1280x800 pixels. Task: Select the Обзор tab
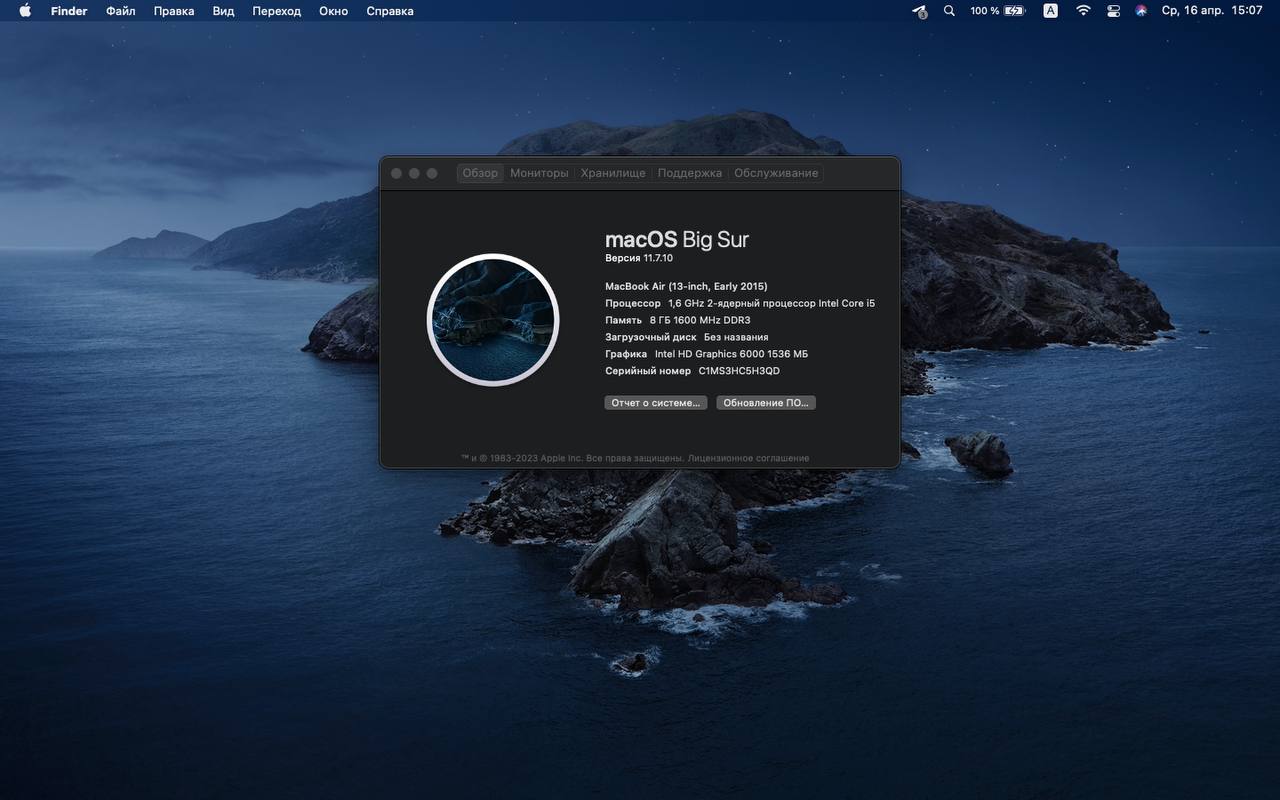click(x=480, y=173)
